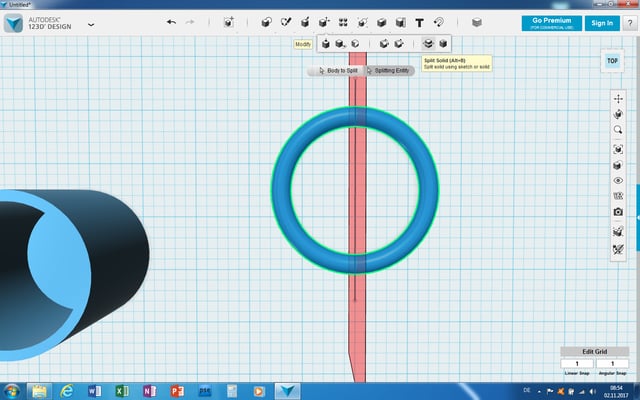Click the Fit to view icon
This screenshot has width=640, height=400.
(x=618, y=149)
